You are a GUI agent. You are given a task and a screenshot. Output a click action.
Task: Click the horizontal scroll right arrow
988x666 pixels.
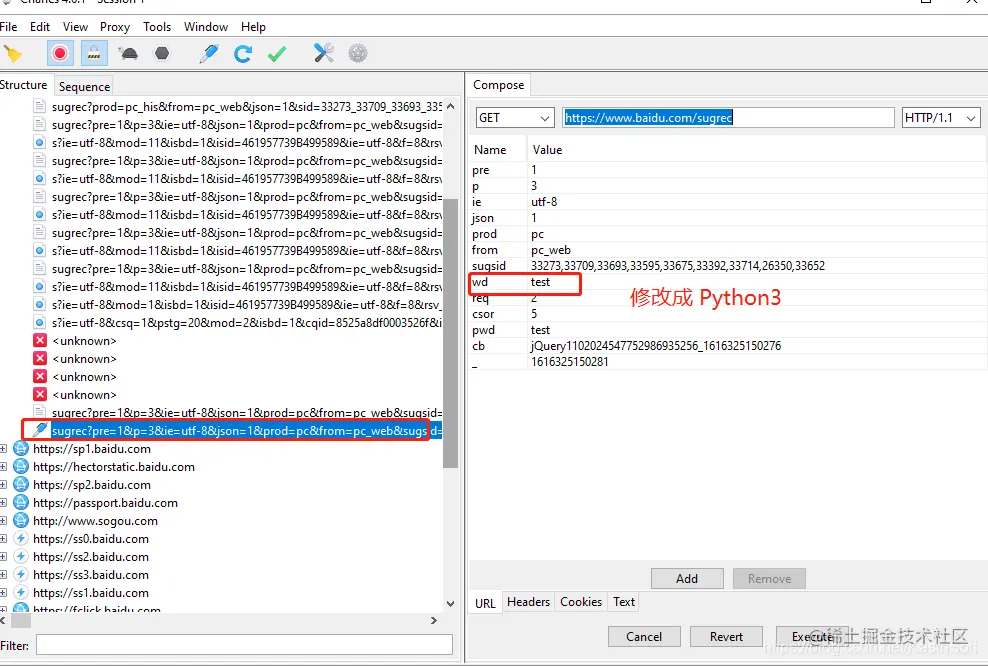(x=434, y=621)
